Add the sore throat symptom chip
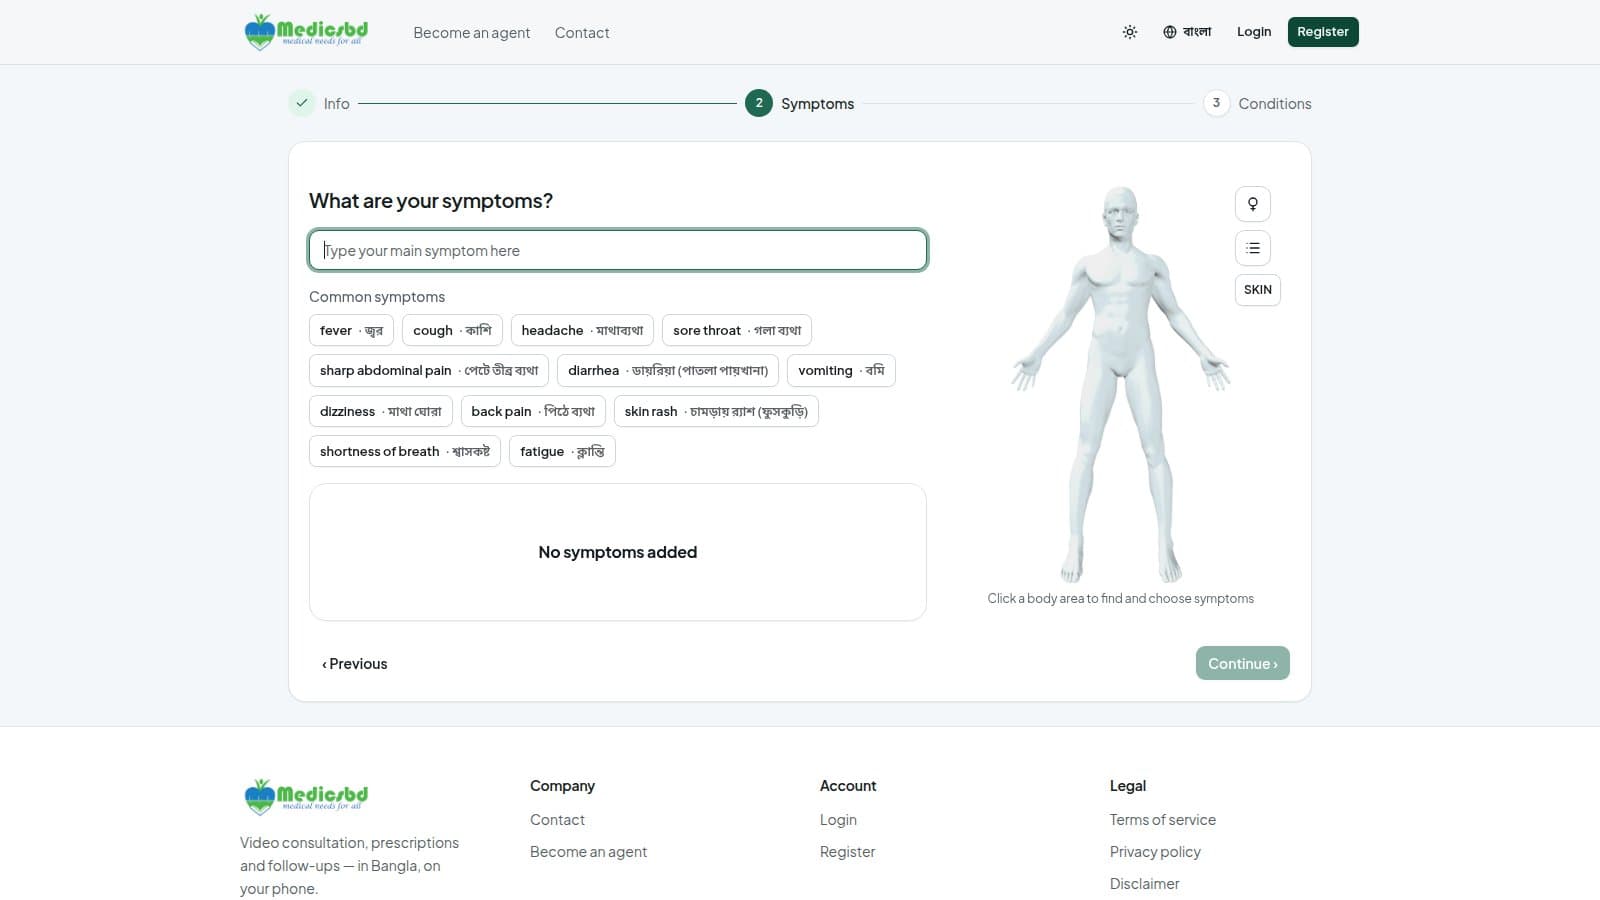This screenshot has height=900, width=1600. 737,330
